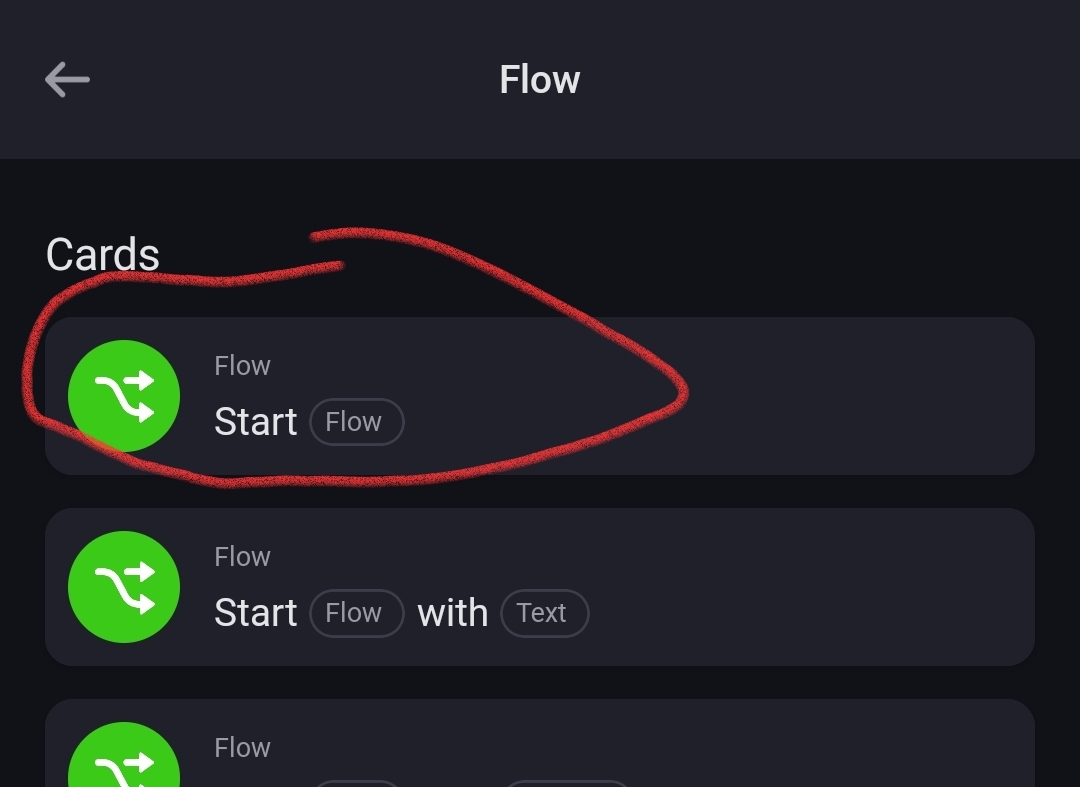Select the Flow chip in the 'with Text' card
Screen dimensions: 1080x787
356,613
